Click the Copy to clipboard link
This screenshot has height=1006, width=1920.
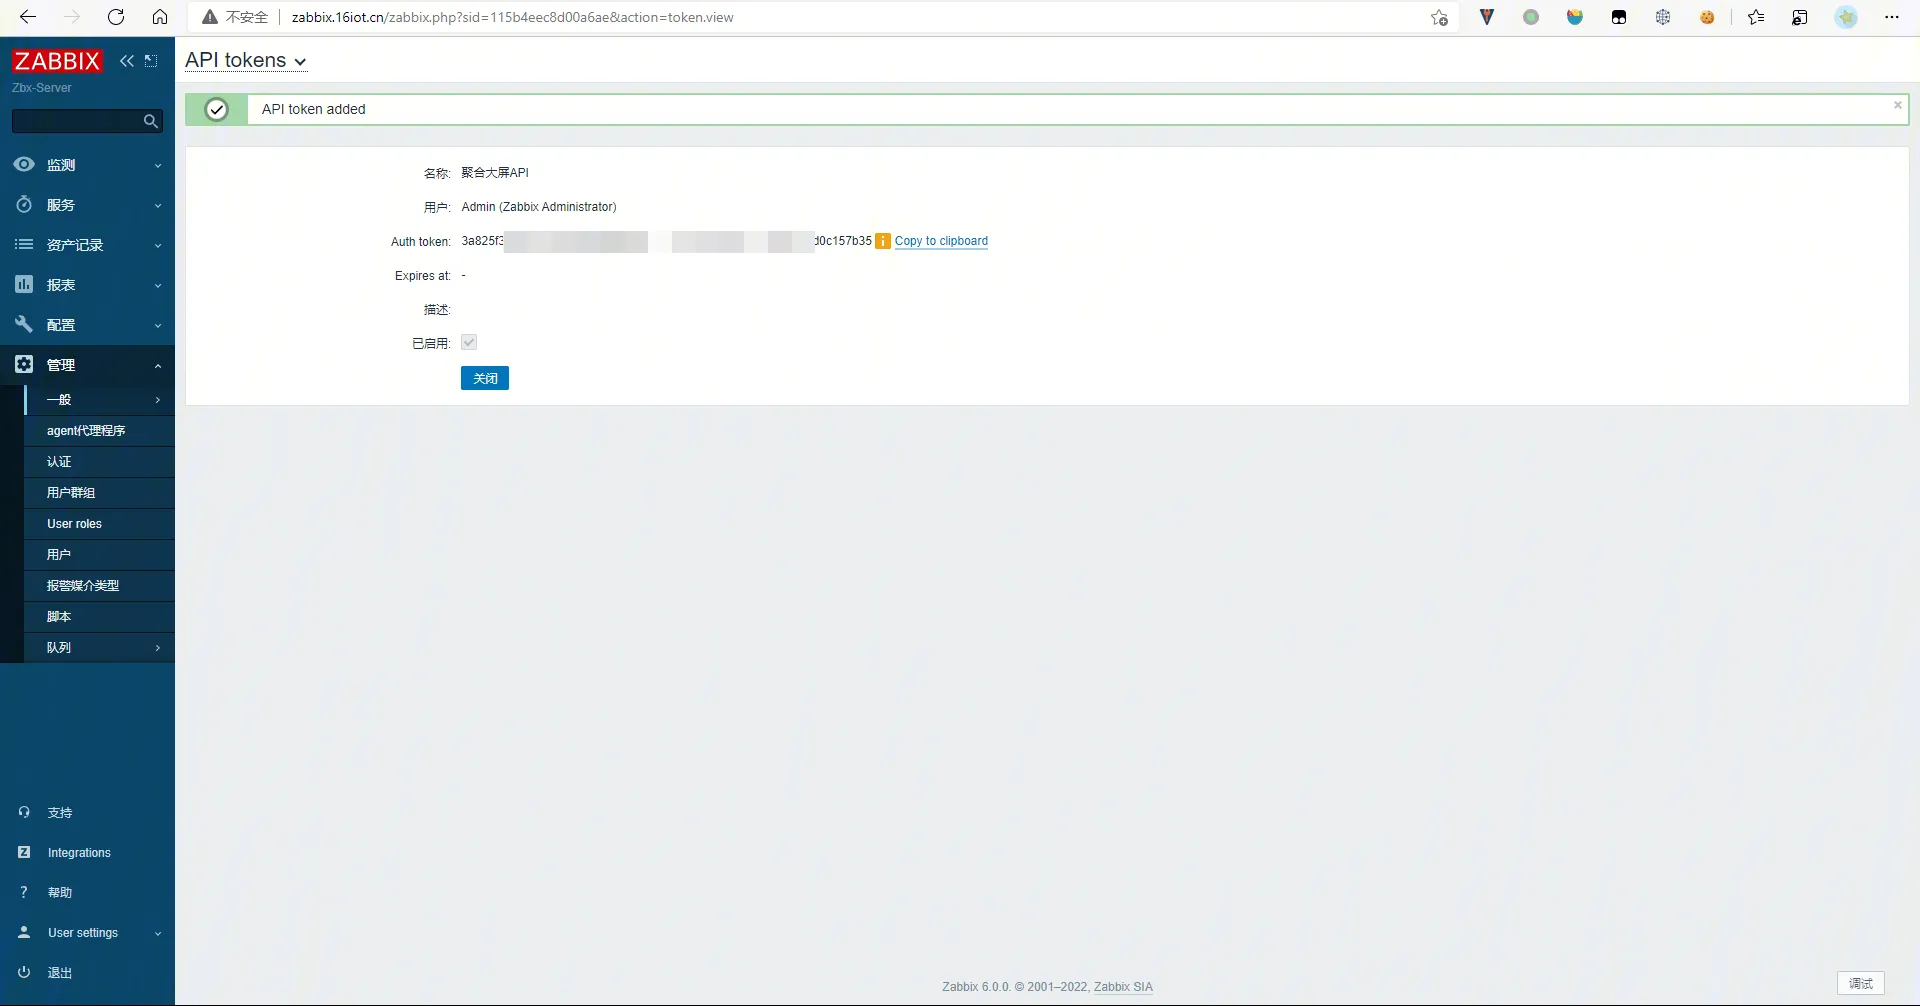941,241
